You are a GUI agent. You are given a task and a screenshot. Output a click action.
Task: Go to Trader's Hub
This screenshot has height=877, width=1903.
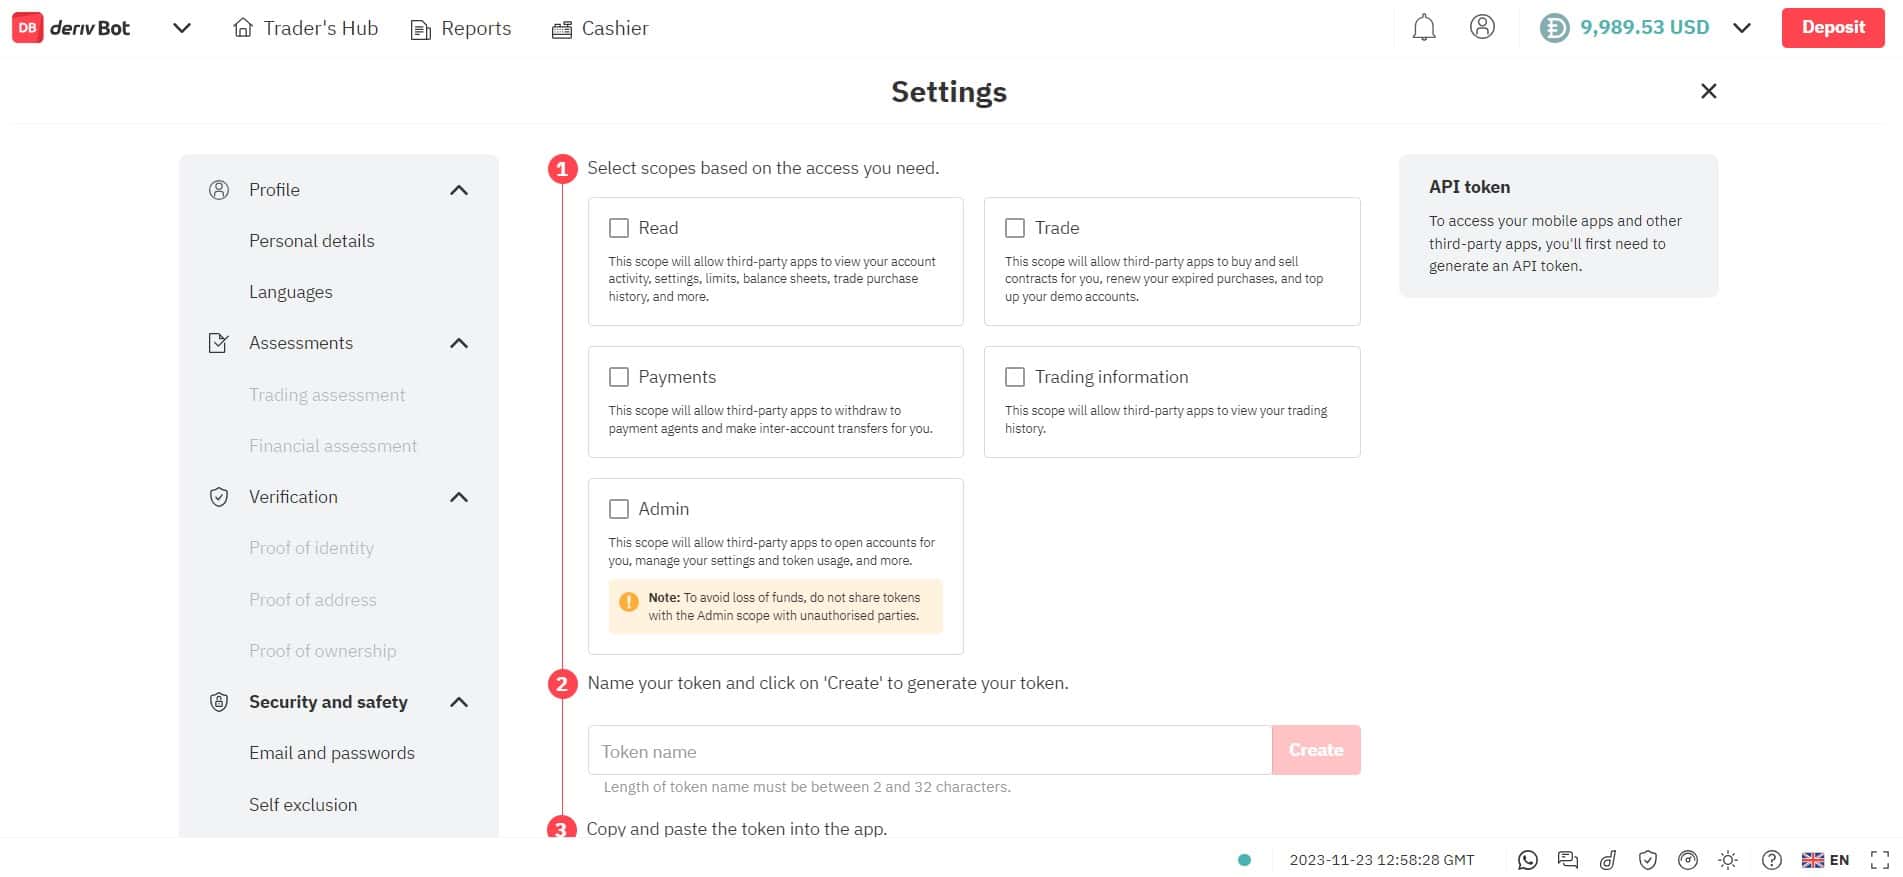point(305,28)
